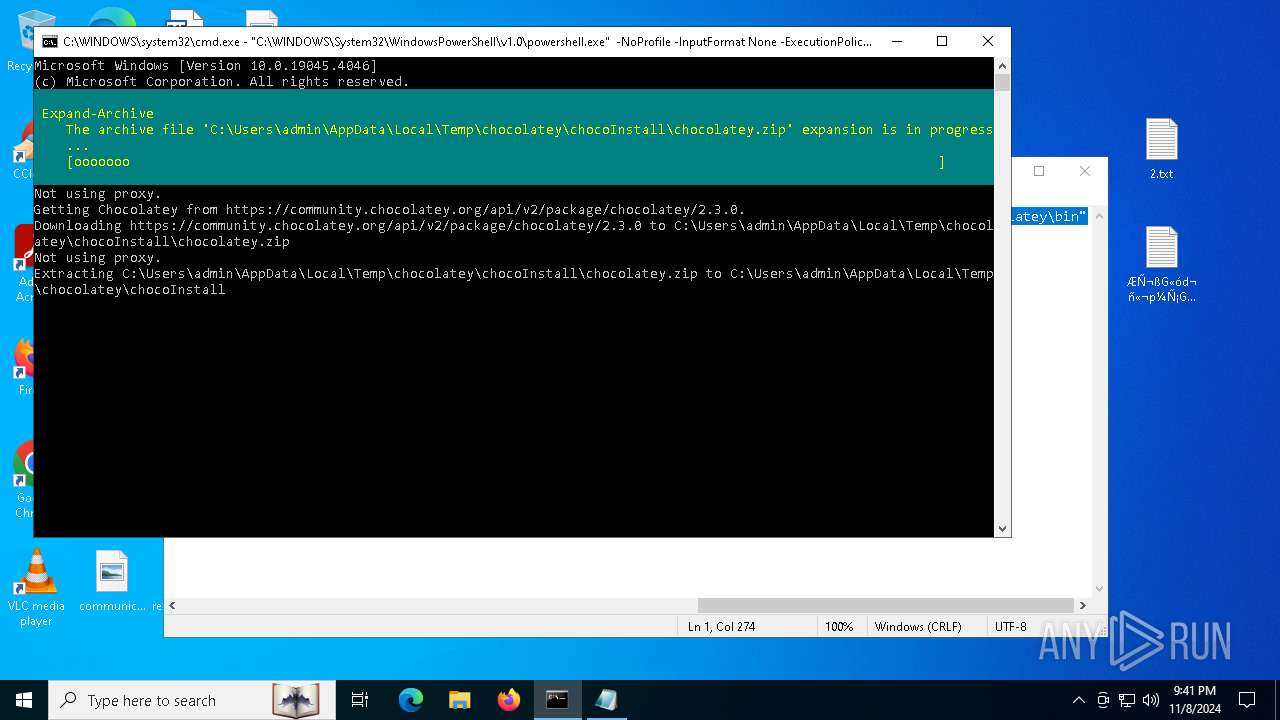Image resolution: width=1280 pixels, height=720 pixels.
Task: Maximize the cmd.exe window
Action: coord(942,42)
